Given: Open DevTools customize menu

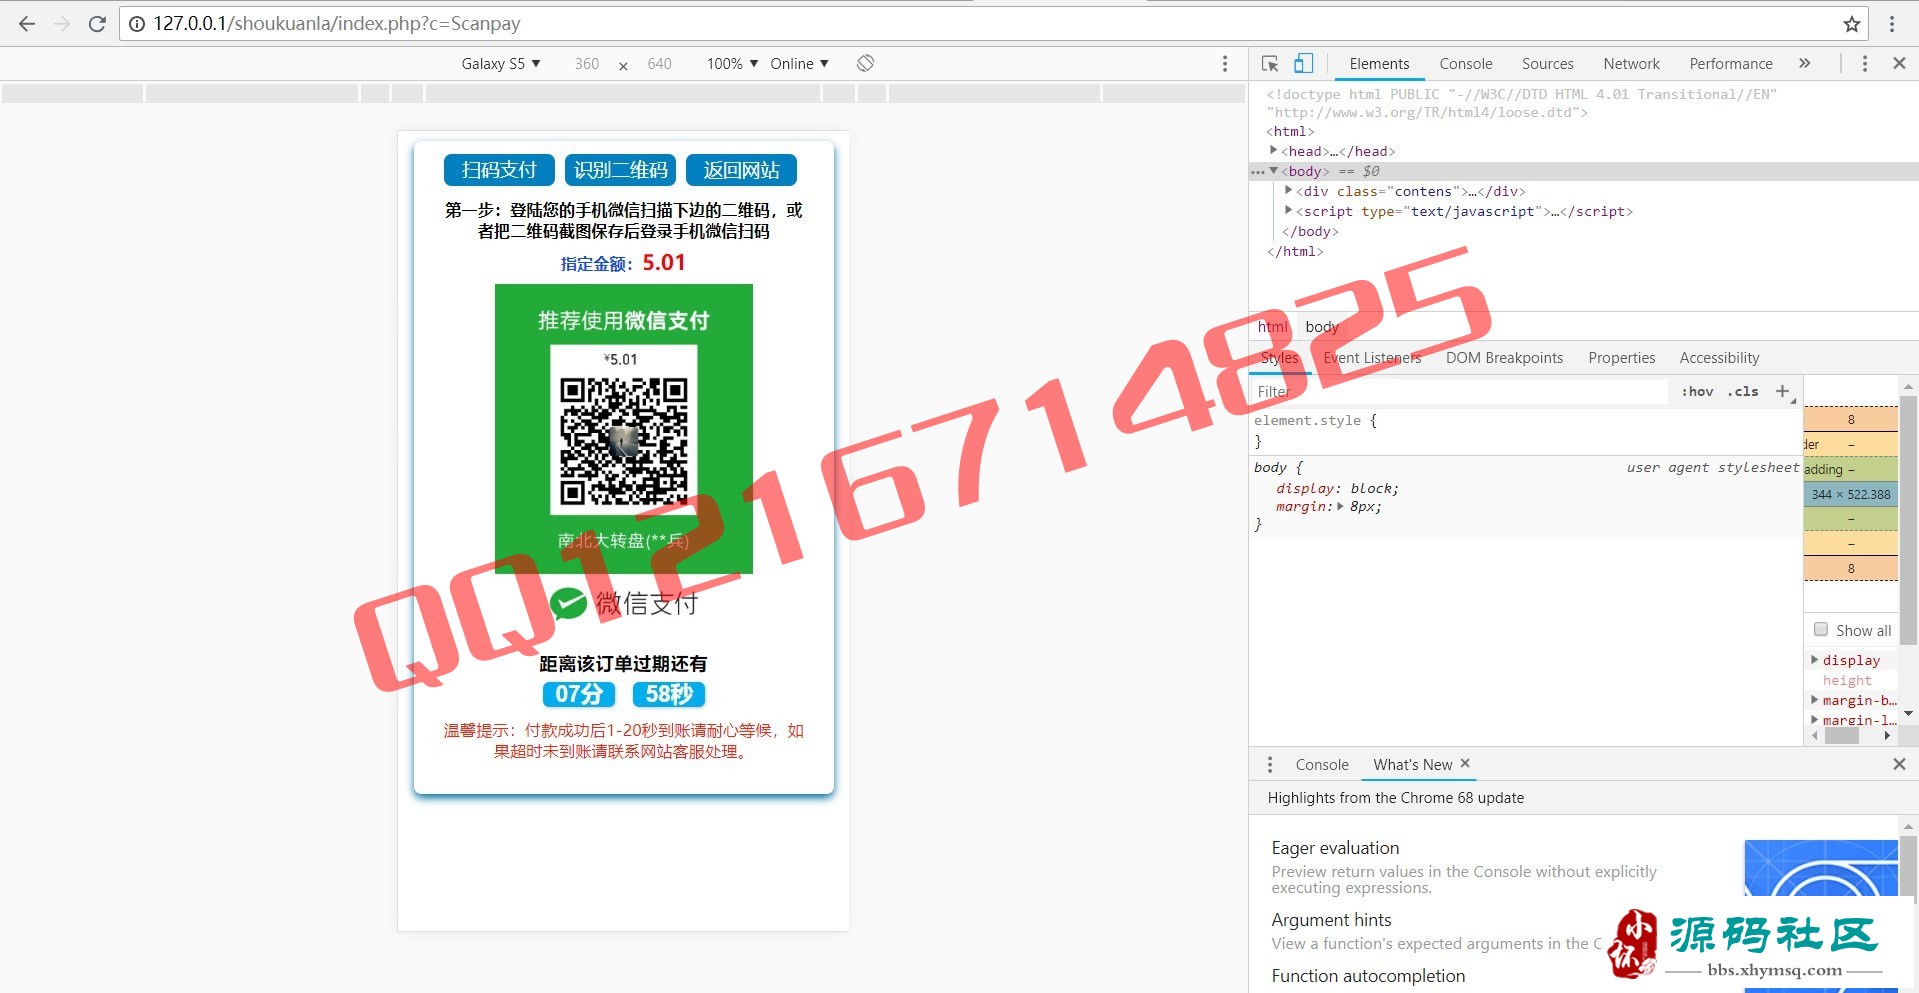Looking at the screenshot, I should tap(1865, 63).
